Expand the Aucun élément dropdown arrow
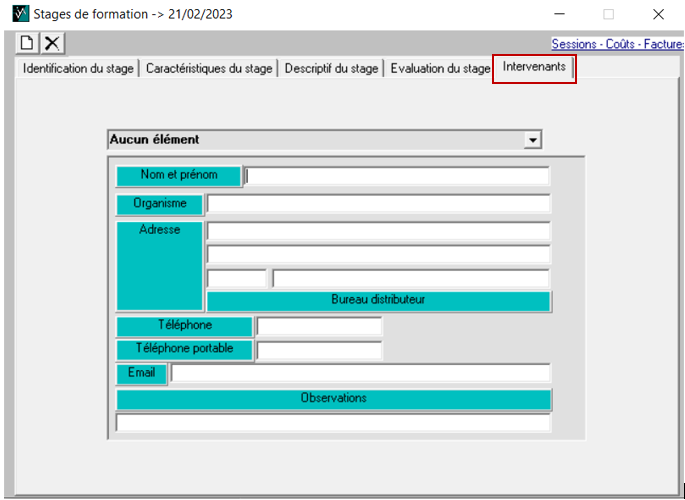The width and height of the screenshot is (685, 500). click(x=533, y=140)
